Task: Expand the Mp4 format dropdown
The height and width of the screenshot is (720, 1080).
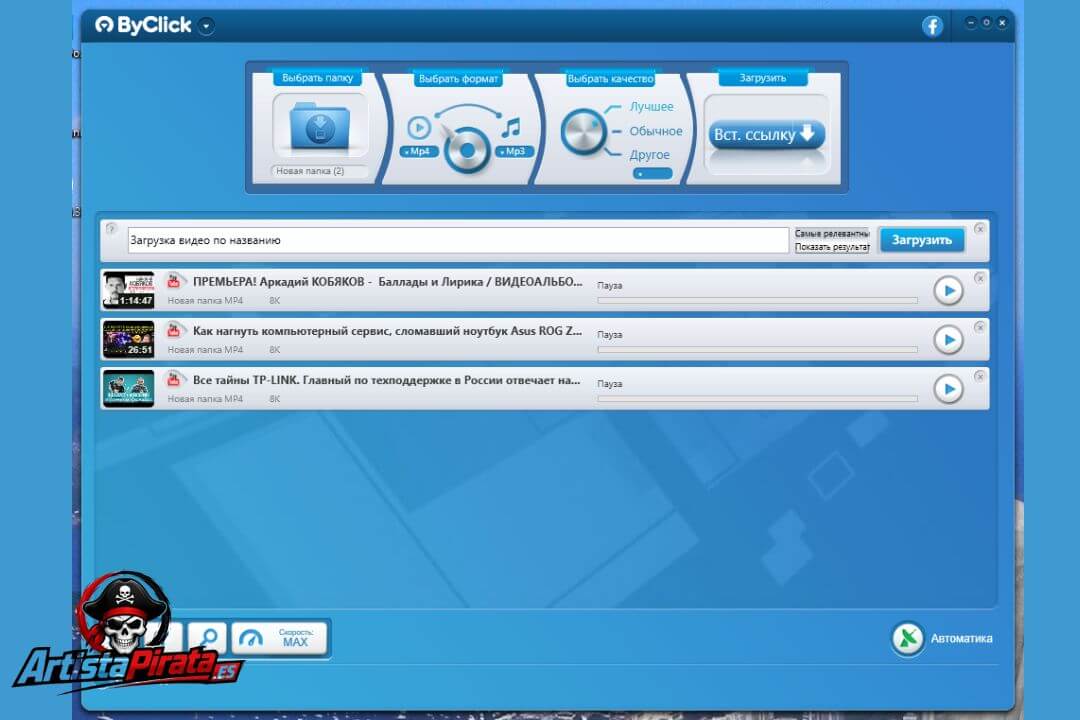Action: [x=419, y=152]
